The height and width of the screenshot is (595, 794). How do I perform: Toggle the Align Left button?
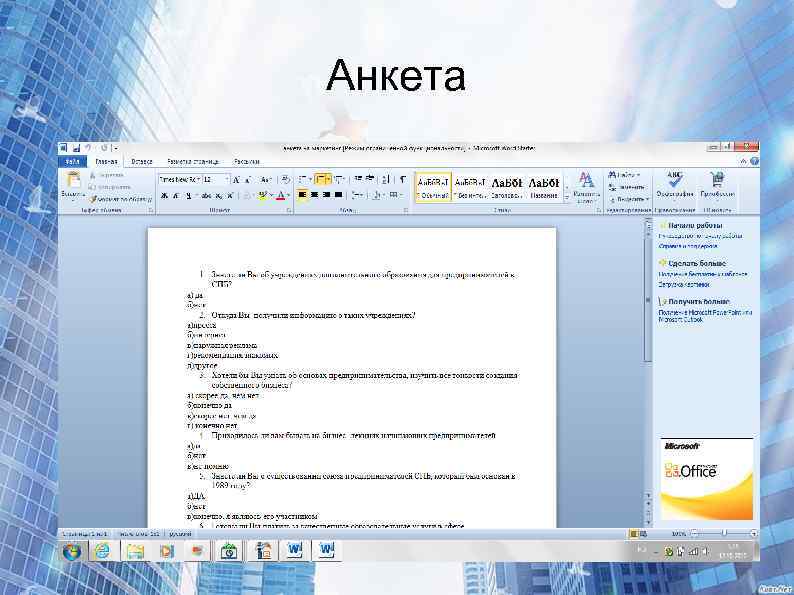(x=302, y=194)
